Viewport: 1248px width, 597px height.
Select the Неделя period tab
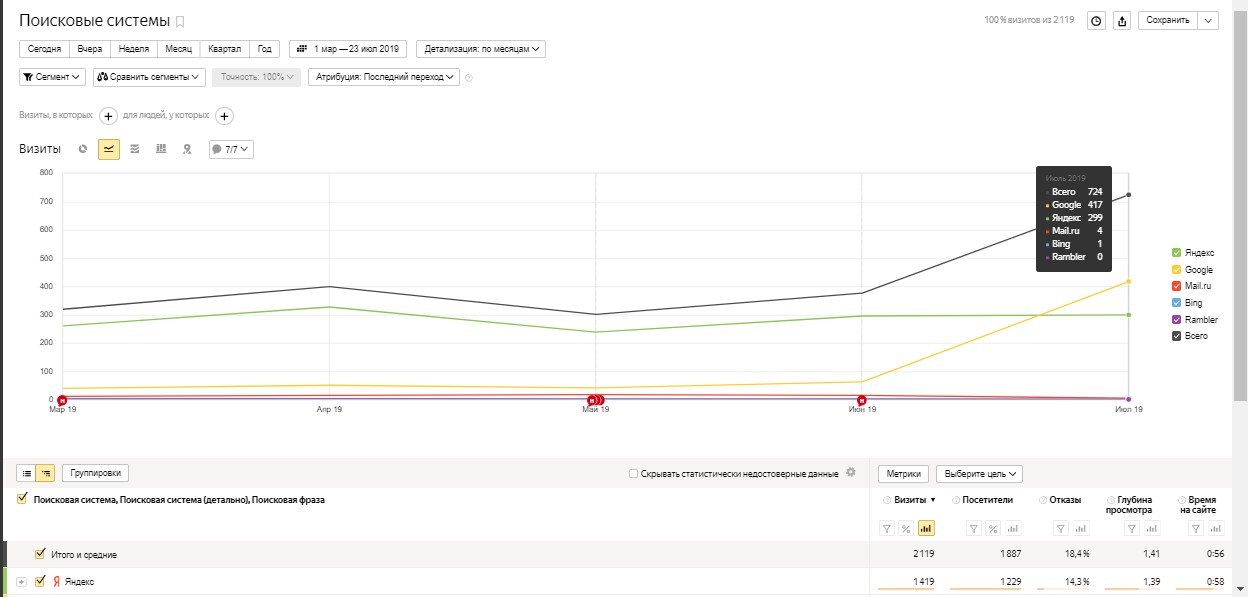[x=133, y=48]
